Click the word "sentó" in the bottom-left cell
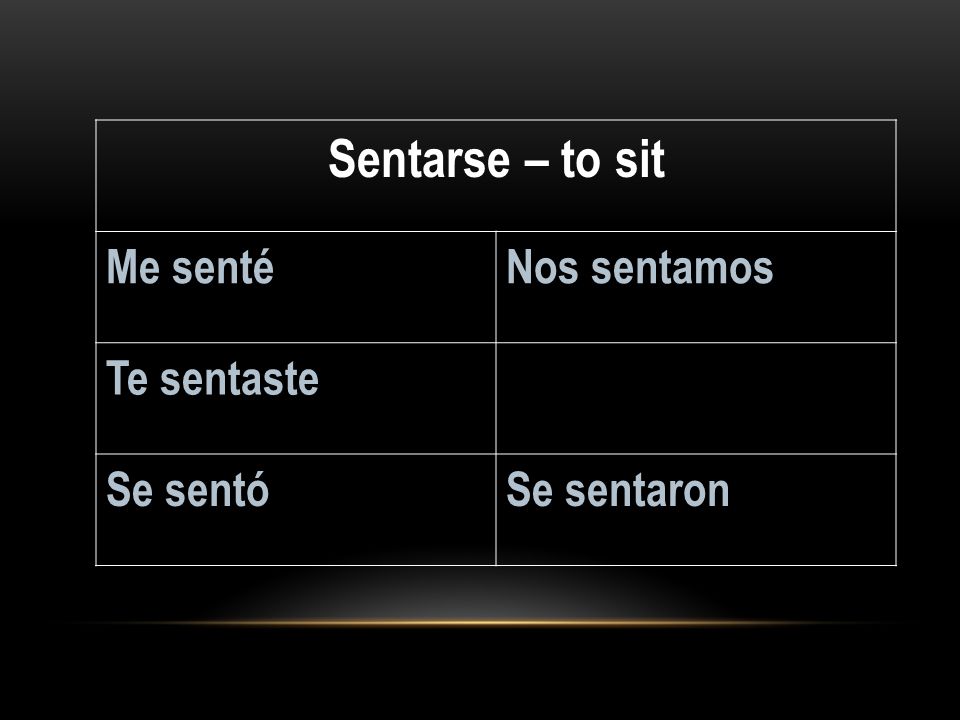Image resolution: width=960 pixels, height=720 pixels. point(217,490)
